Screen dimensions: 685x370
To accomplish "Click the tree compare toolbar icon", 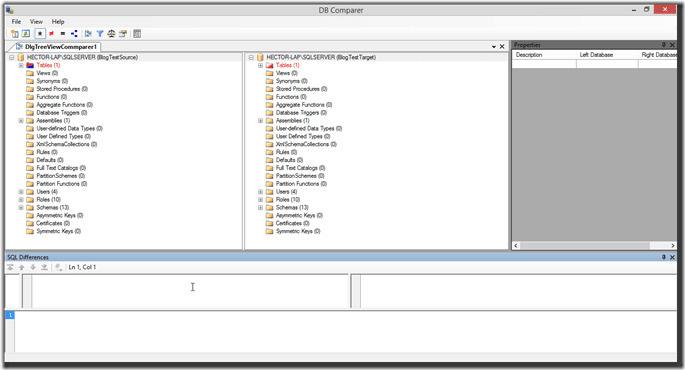I will pyautogui.click(x=88, y=34).
